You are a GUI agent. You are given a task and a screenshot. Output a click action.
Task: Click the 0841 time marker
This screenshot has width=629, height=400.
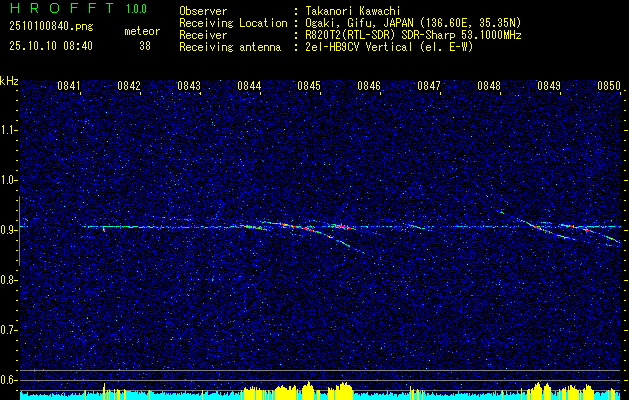[x=69, y=85]
